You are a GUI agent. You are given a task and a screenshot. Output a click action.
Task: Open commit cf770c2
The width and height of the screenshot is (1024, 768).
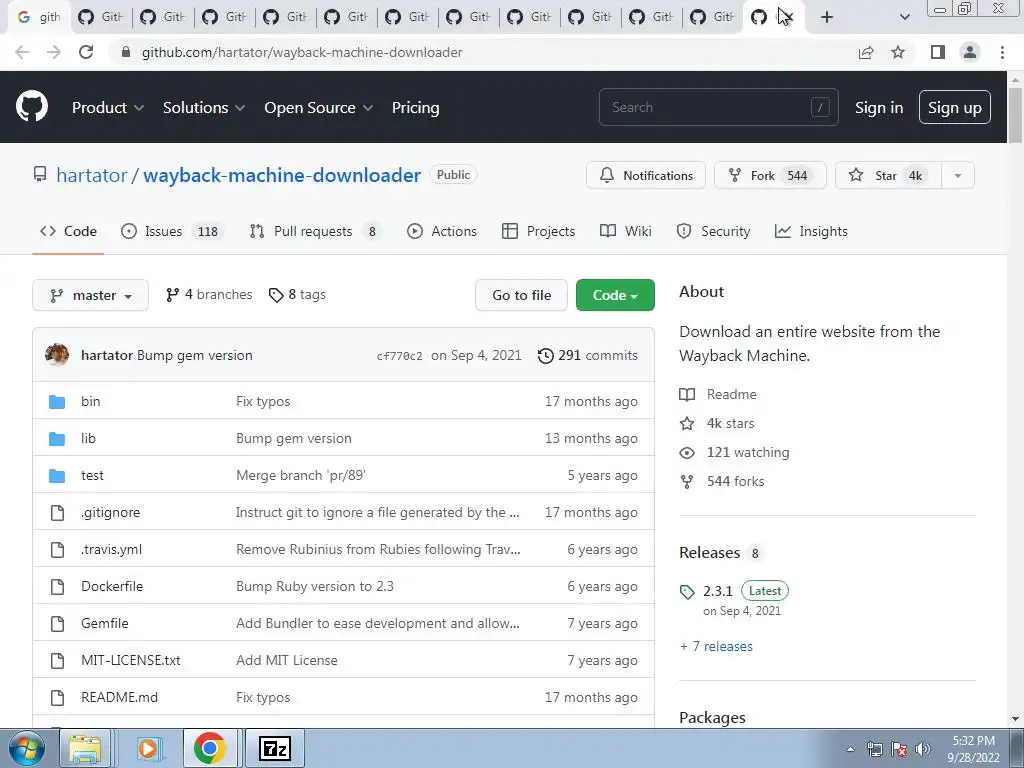click(x=399, y=356)
